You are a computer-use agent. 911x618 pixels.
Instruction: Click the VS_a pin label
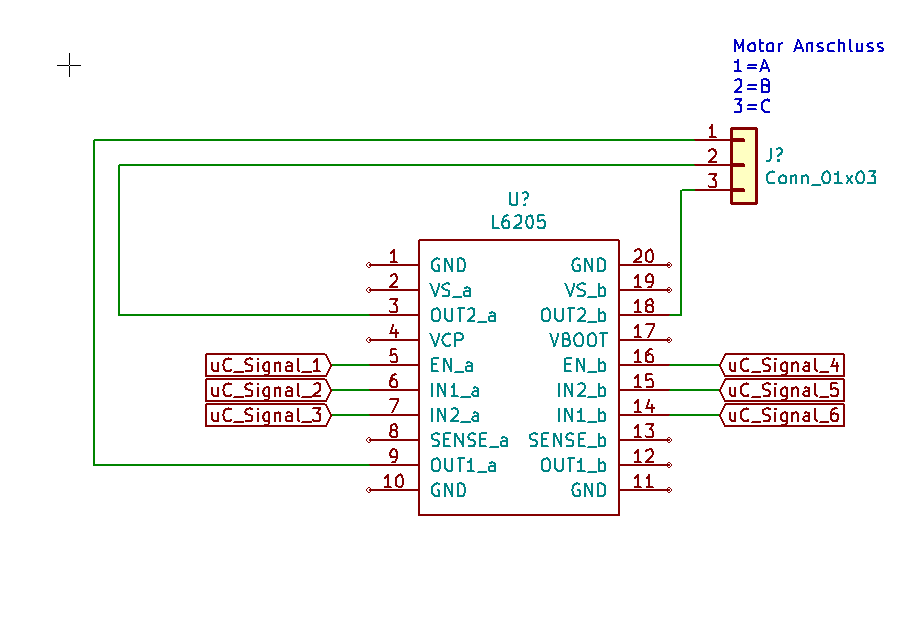tap(450, 290)
